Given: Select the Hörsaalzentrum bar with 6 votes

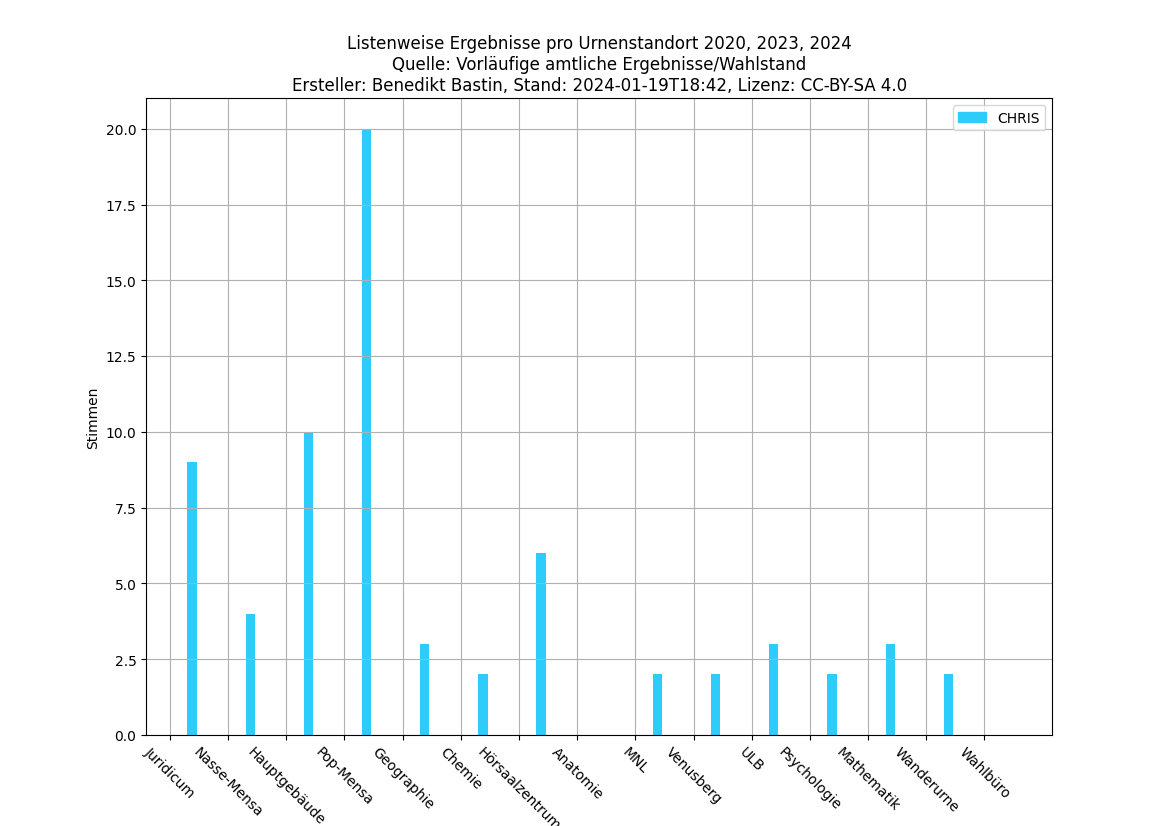Looking at the screenshot, I should click(541, 644).
